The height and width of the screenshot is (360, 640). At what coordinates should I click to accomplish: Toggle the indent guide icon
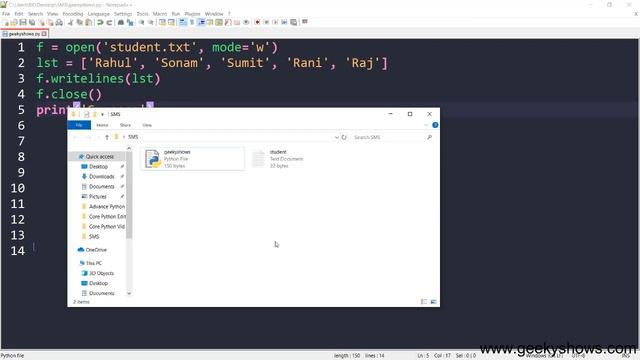point(201,22)
